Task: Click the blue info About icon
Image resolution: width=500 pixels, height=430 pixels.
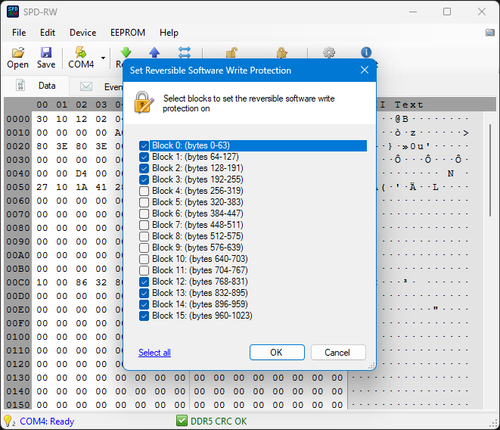Action: coord(366,52)
